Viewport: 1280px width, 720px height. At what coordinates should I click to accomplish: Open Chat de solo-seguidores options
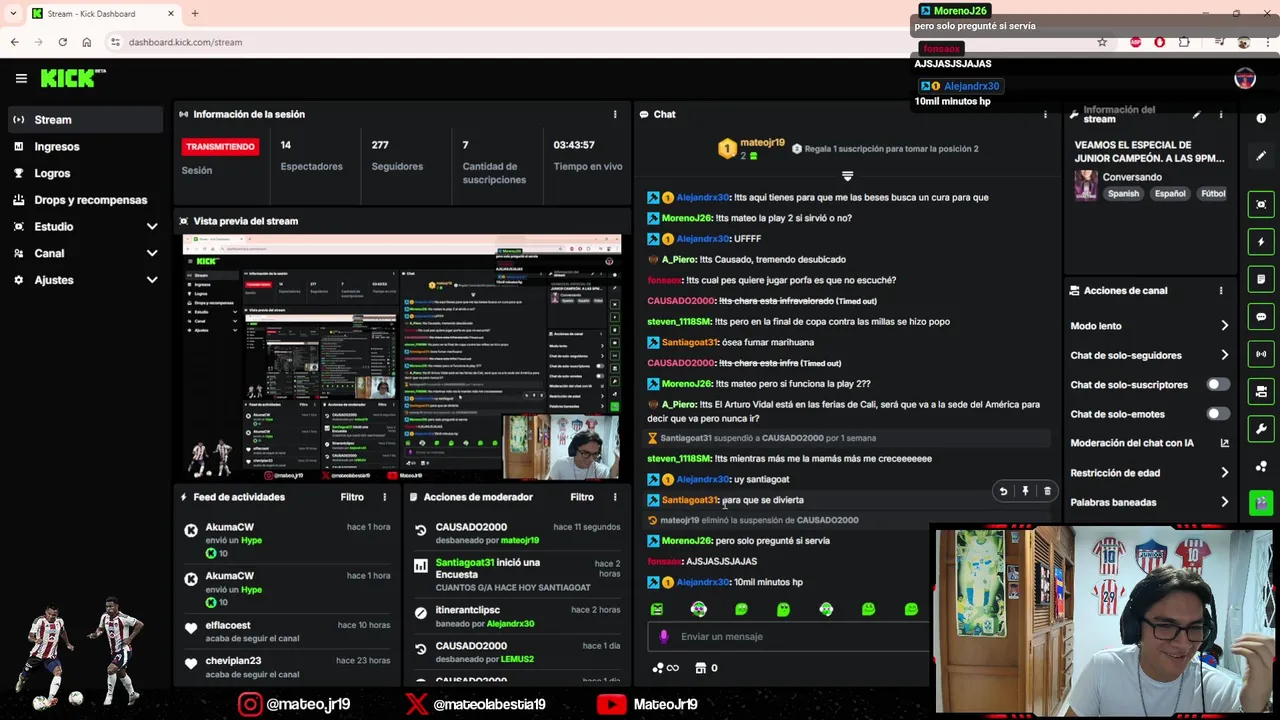(1150, 355)
